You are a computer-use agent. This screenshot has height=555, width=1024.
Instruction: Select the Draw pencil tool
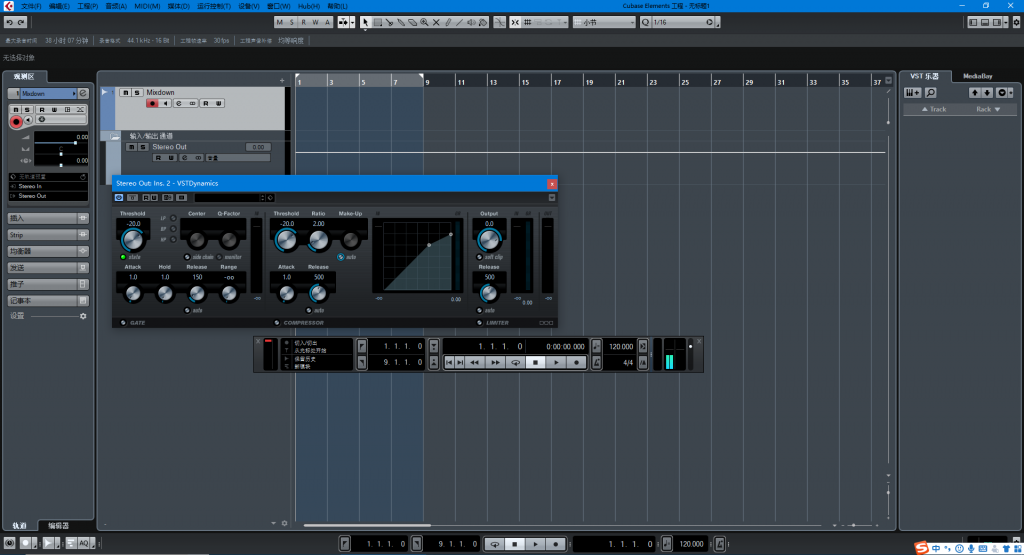[448, 22]
